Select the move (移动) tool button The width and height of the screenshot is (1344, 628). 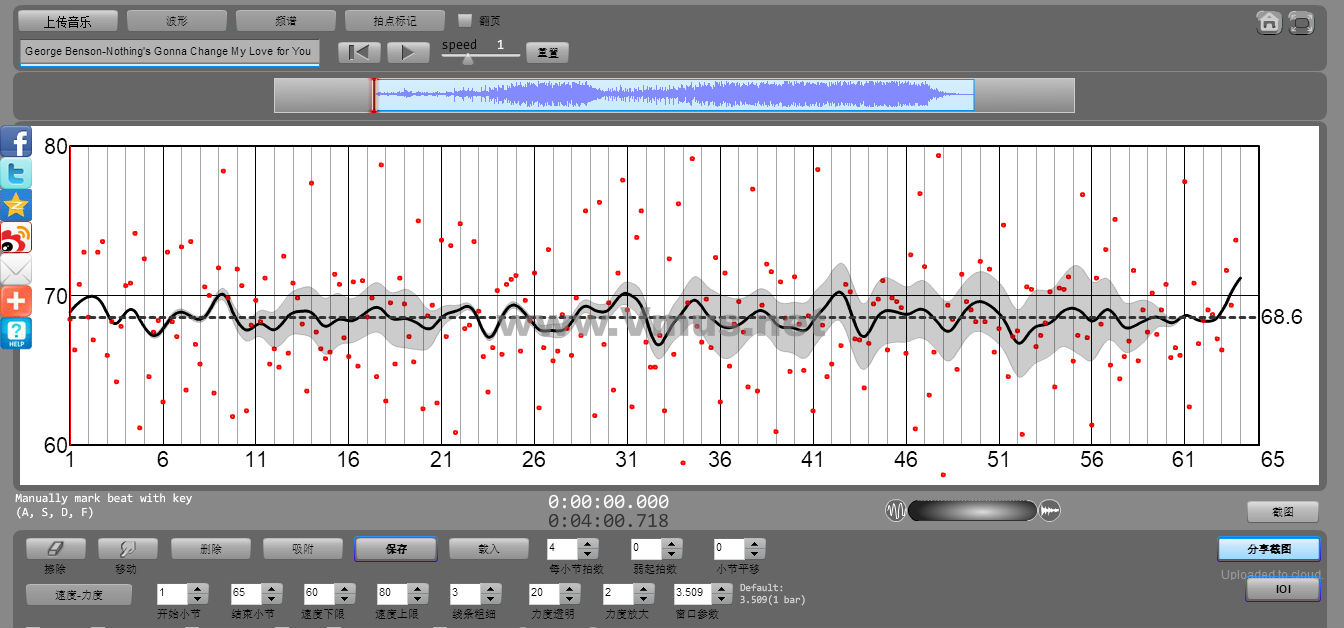(127, 549)
